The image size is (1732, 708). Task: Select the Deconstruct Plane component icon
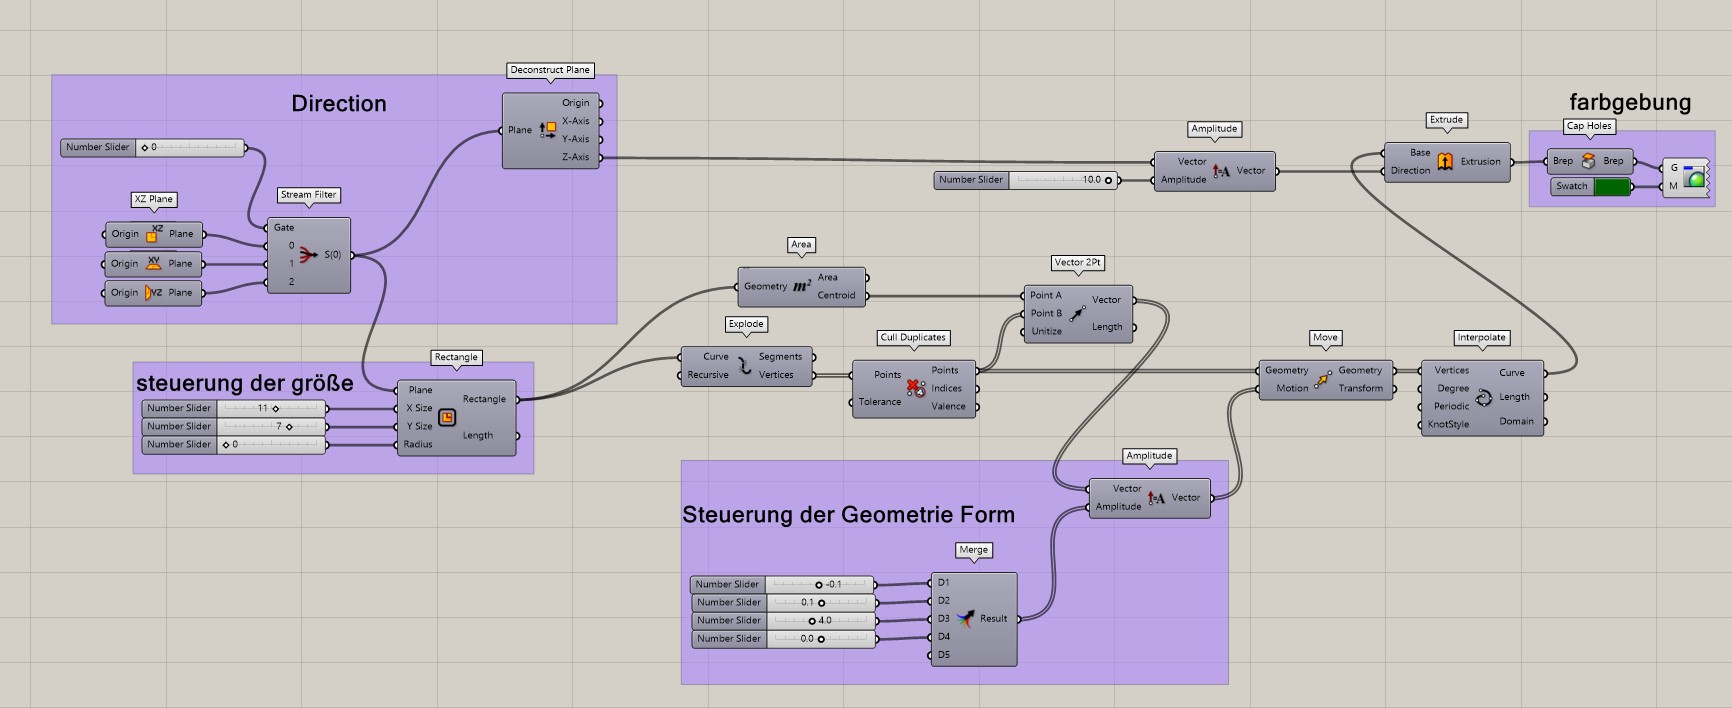click(x=547, y=130)
